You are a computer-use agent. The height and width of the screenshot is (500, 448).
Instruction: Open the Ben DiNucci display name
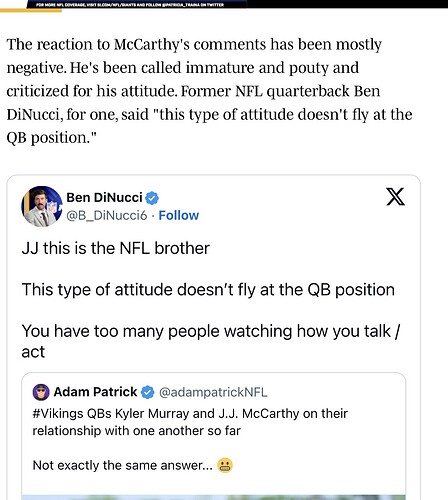(104, 197)
